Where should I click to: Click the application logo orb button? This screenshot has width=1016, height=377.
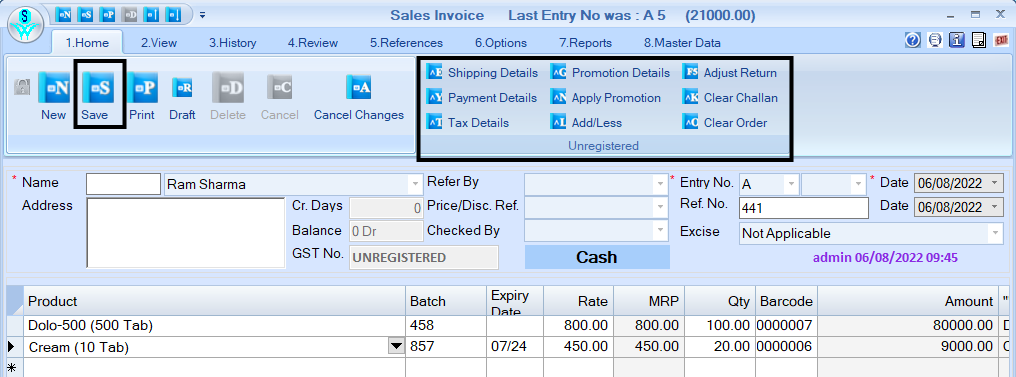(25, 25)
